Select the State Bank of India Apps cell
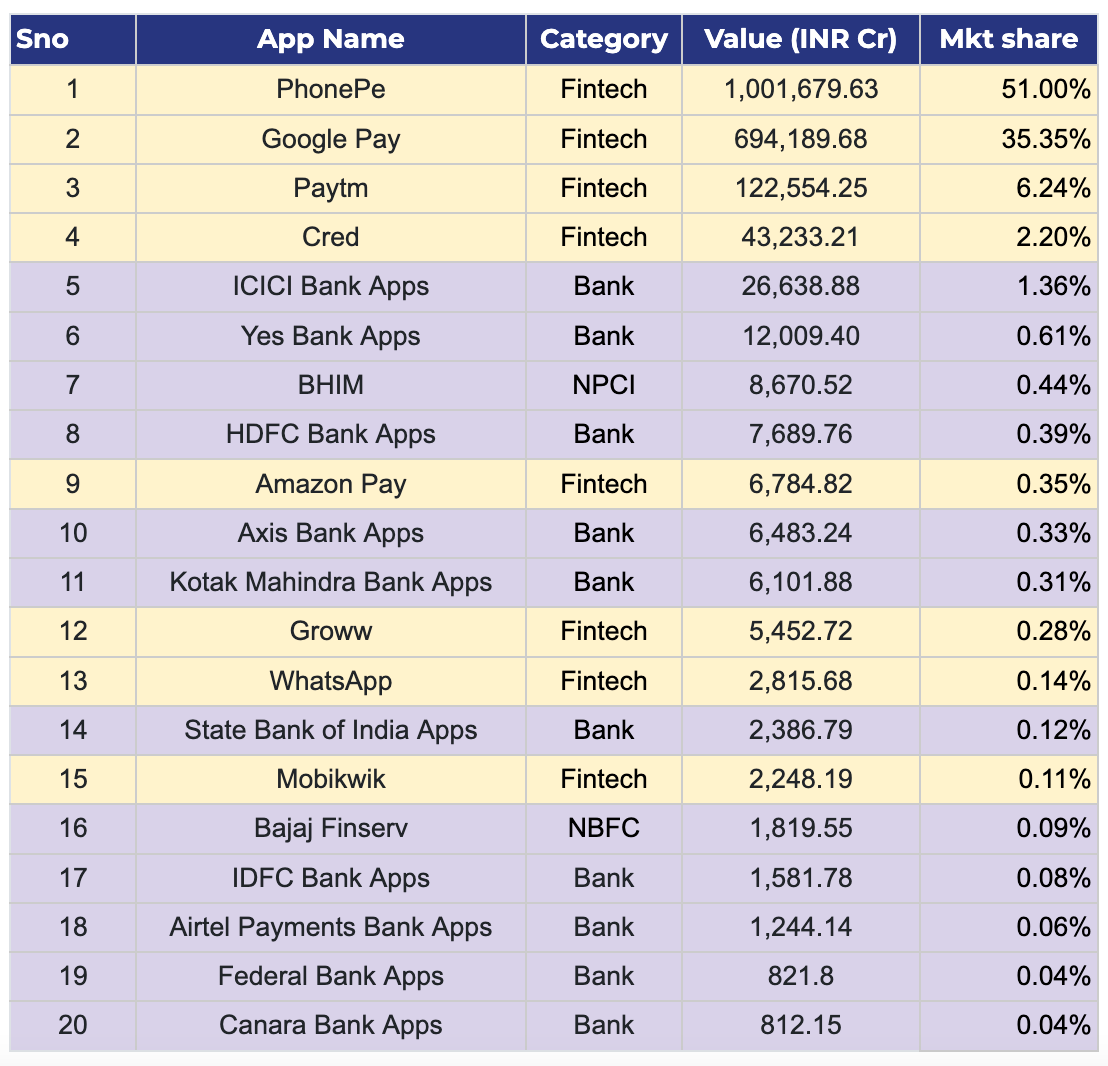 coord(331,730)
